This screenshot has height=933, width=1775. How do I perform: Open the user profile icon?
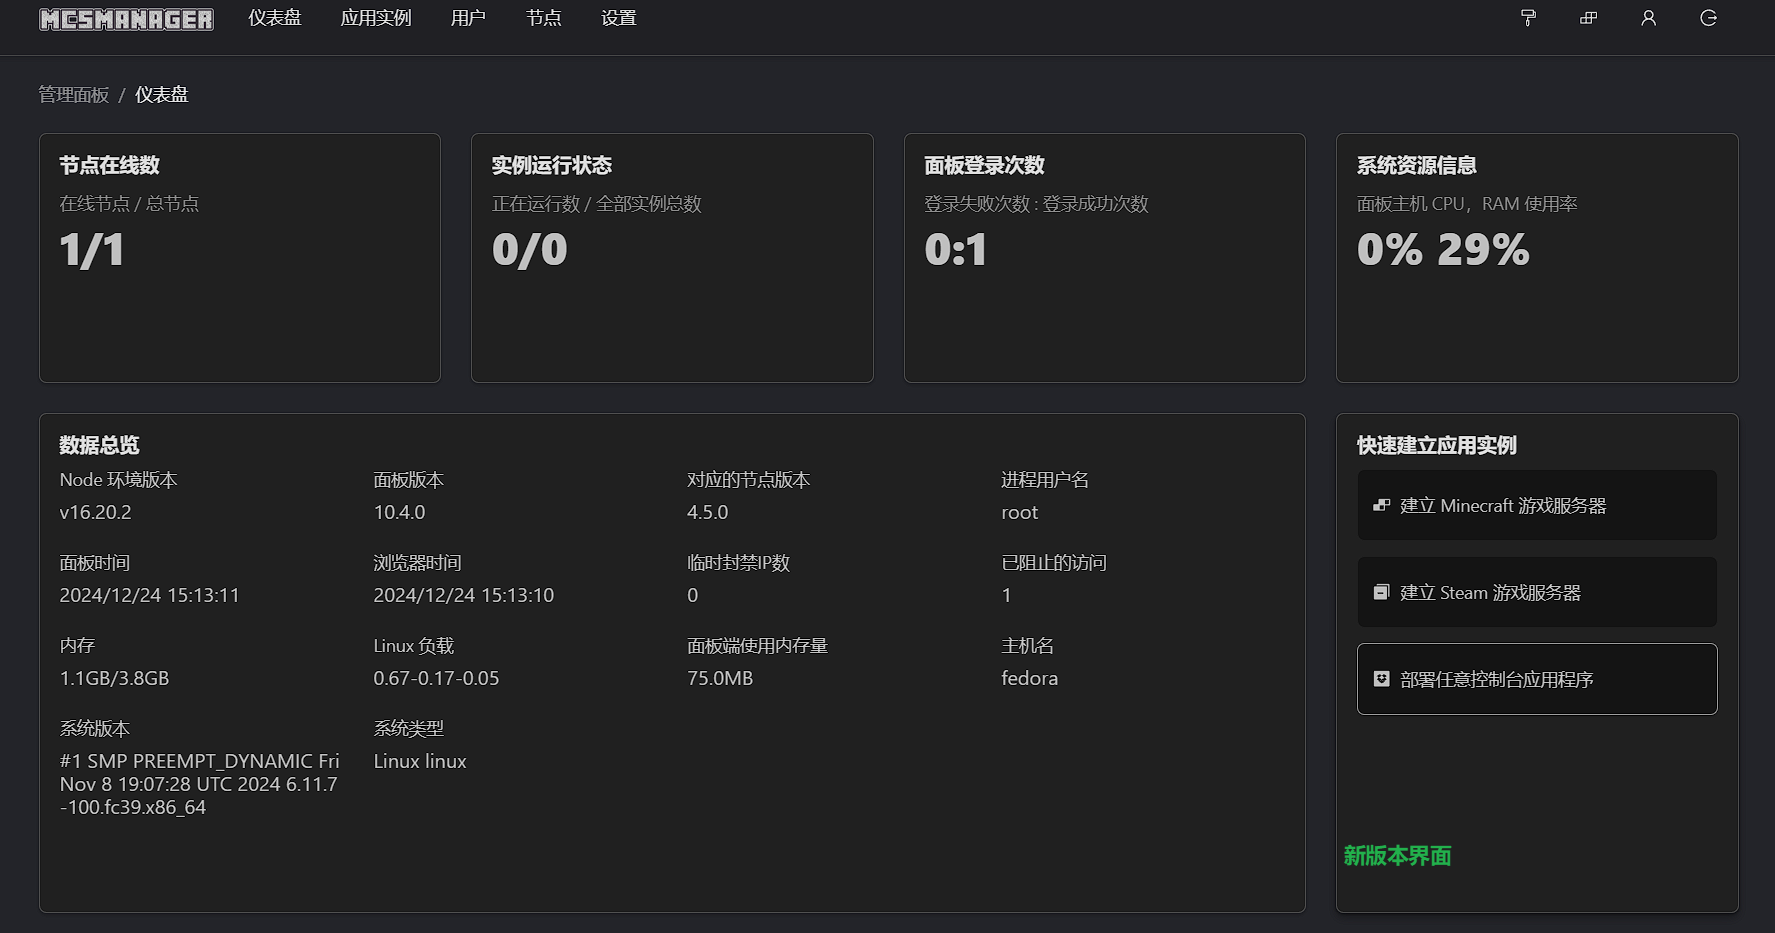pos(1648,18)
